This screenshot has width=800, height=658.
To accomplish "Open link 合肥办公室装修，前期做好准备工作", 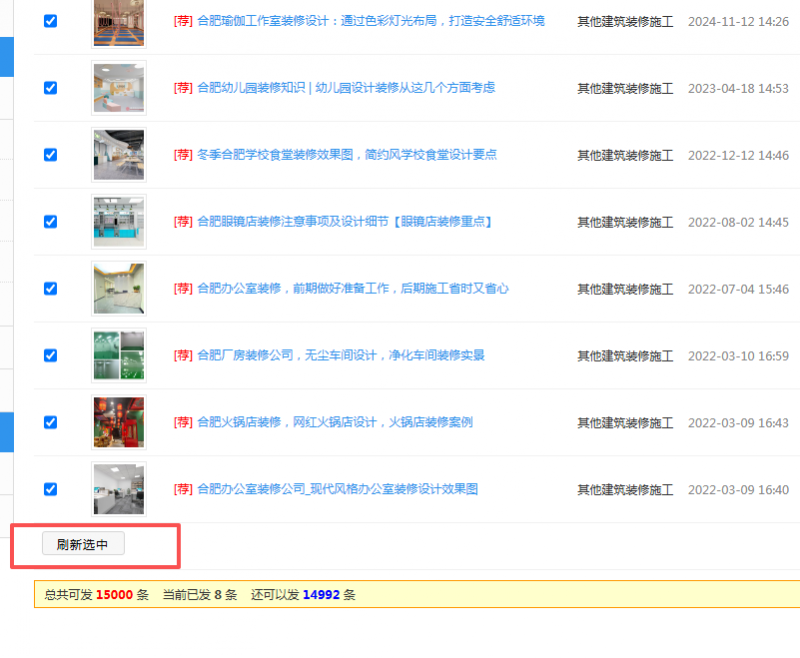I will 353,288.
